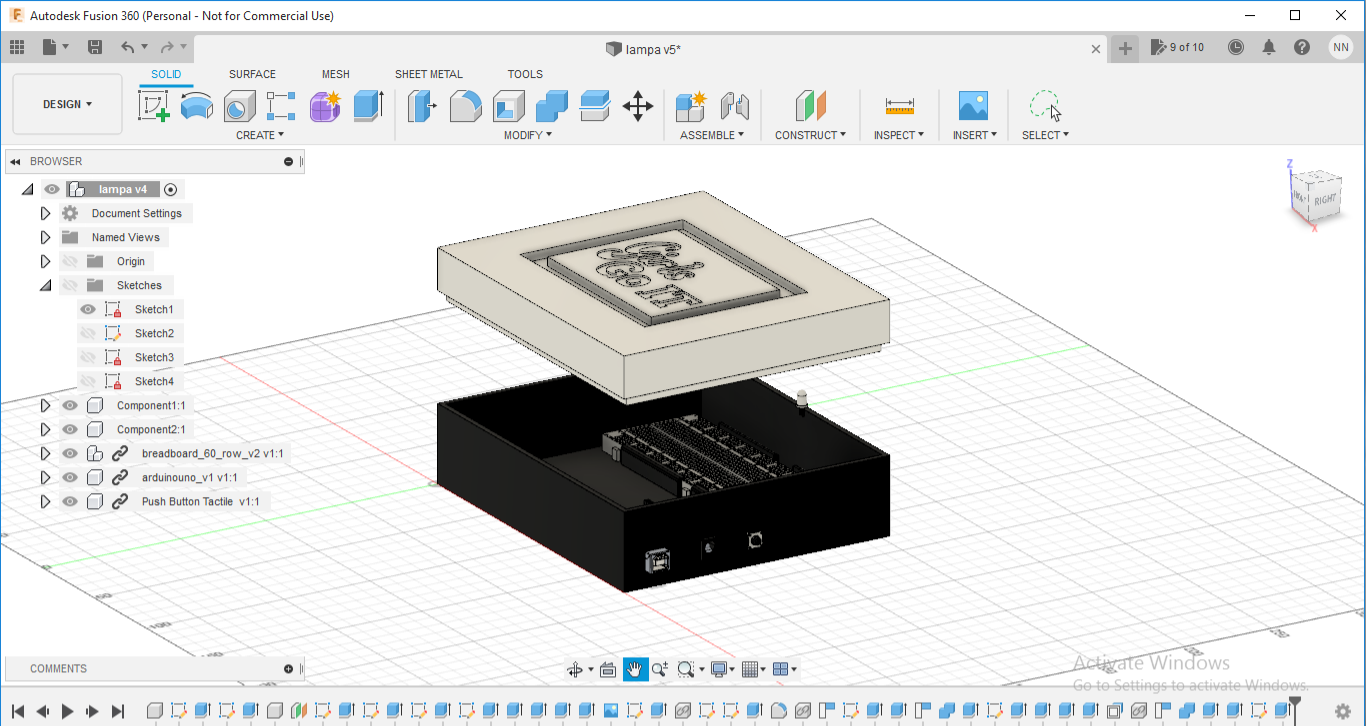Switch to the SURFACE tab
Screen dimensions: 1366x726
click(x=252, y=74)
